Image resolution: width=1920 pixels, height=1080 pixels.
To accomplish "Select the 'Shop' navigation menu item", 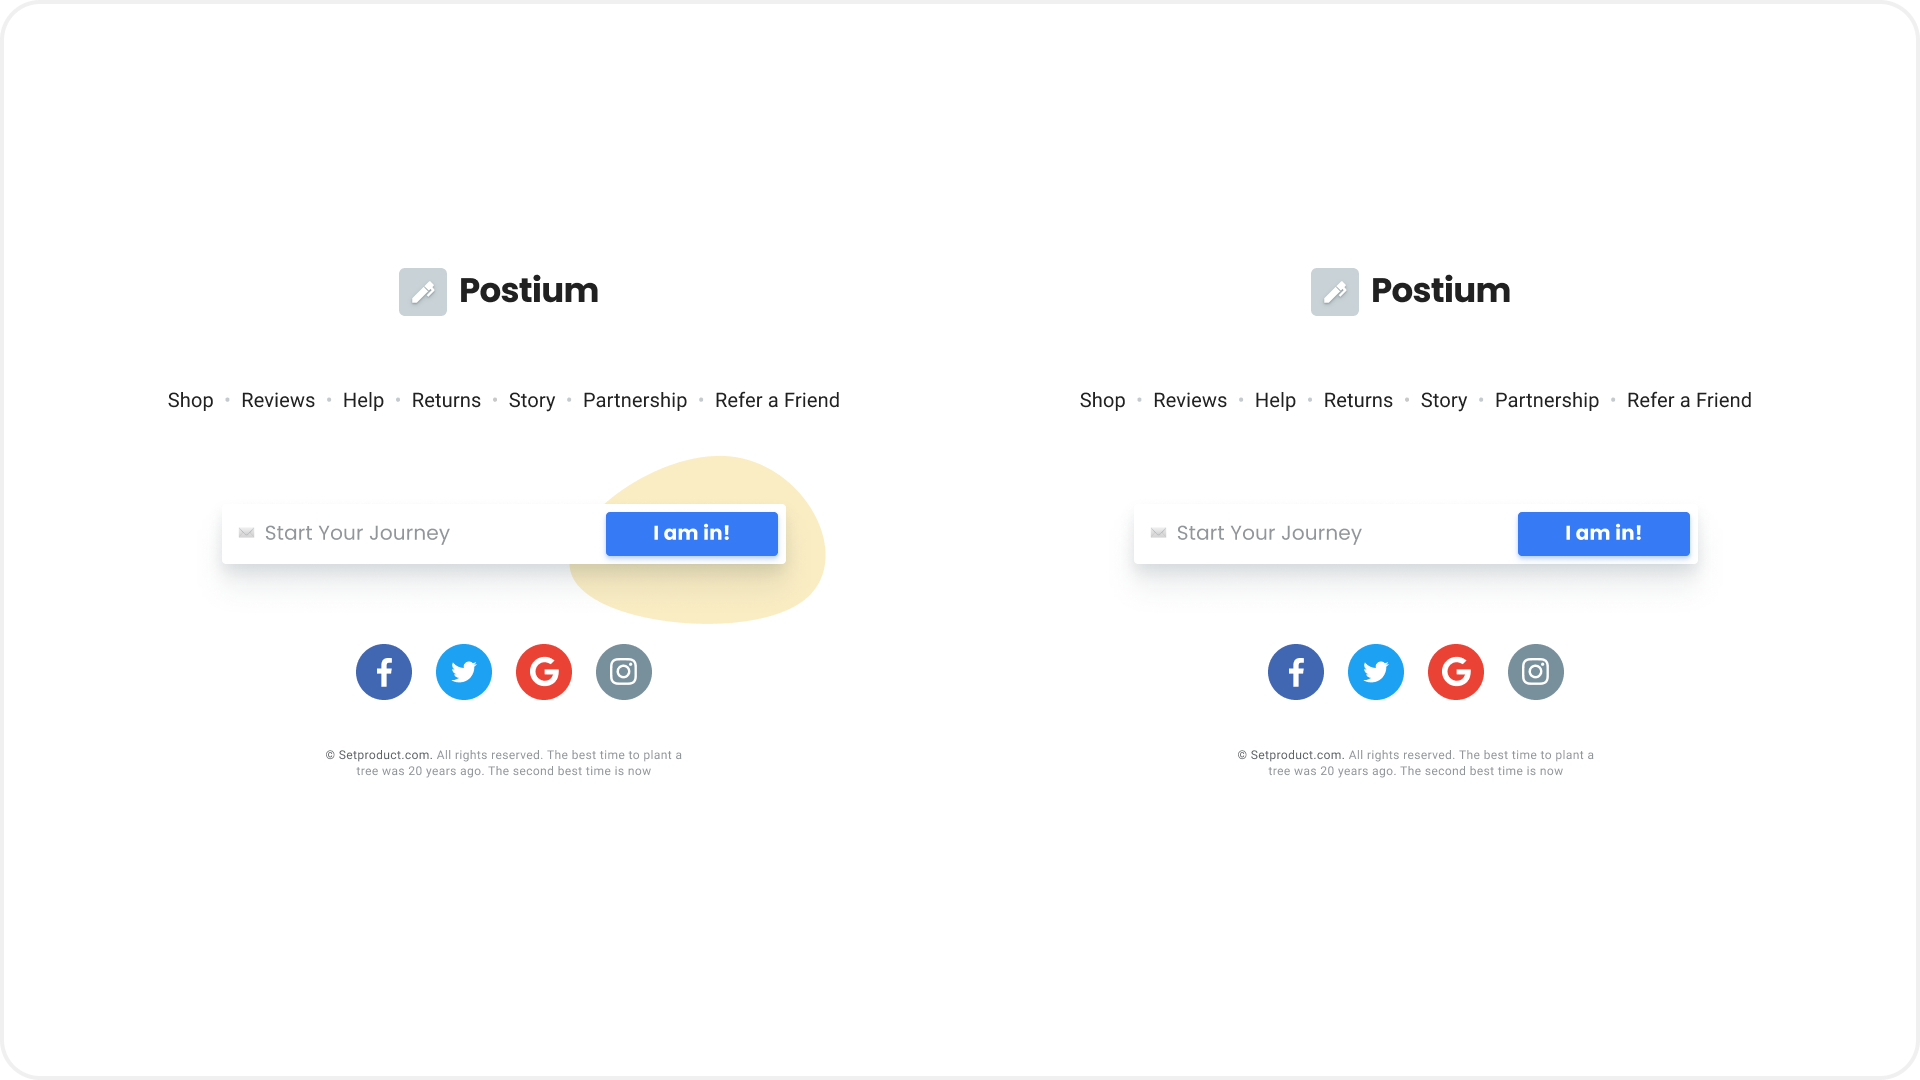I will 190,401.
